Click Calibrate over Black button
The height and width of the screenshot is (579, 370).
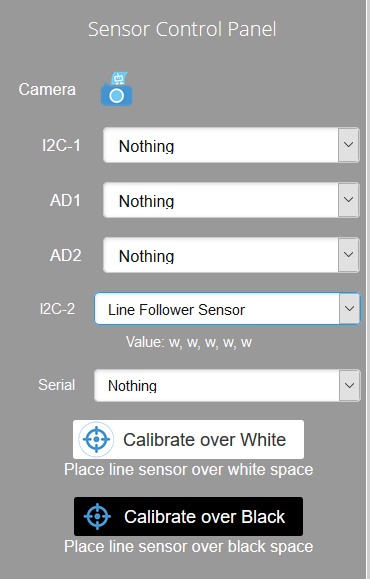188,516
